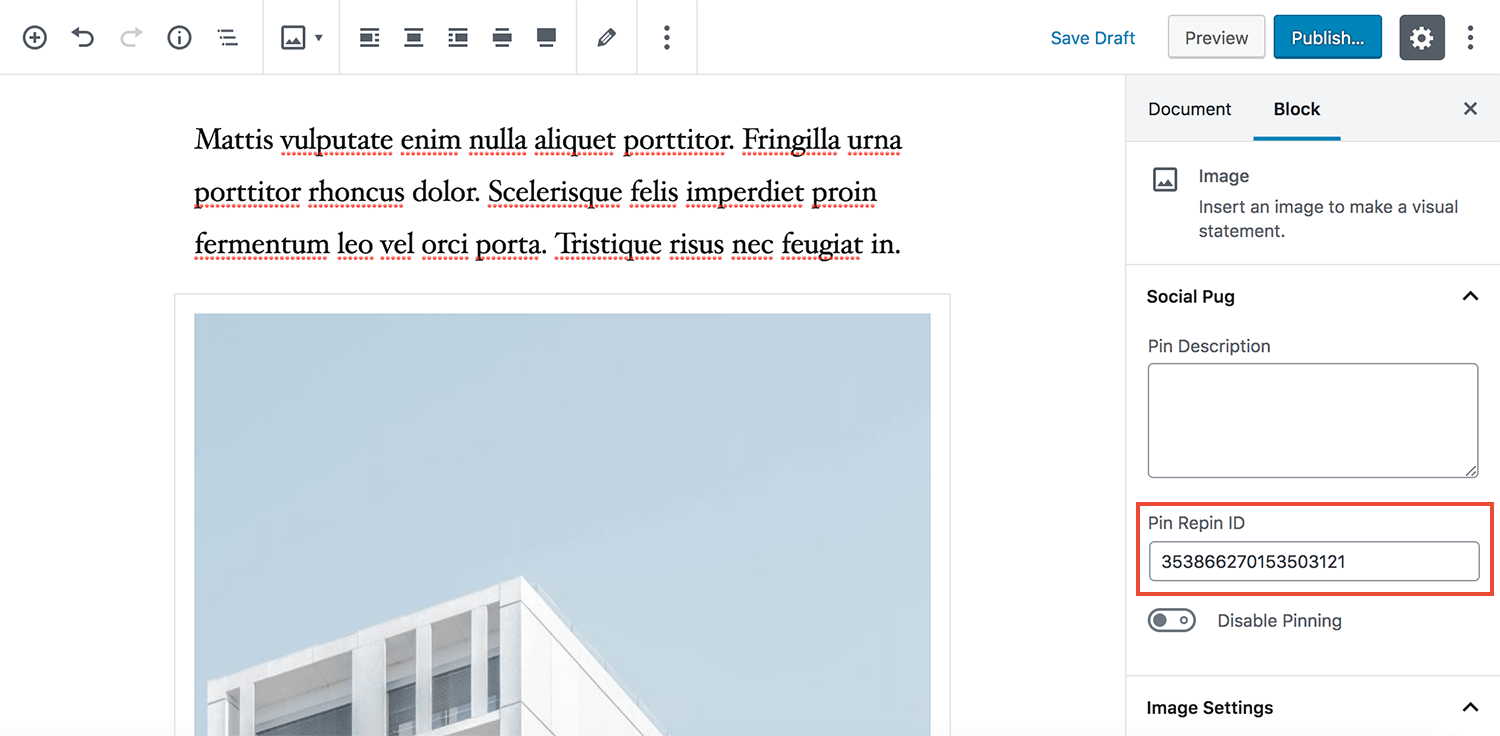1500x736 pixels.
Task: View content structure info
Action: pyautogui.click(x=179, y=37)
